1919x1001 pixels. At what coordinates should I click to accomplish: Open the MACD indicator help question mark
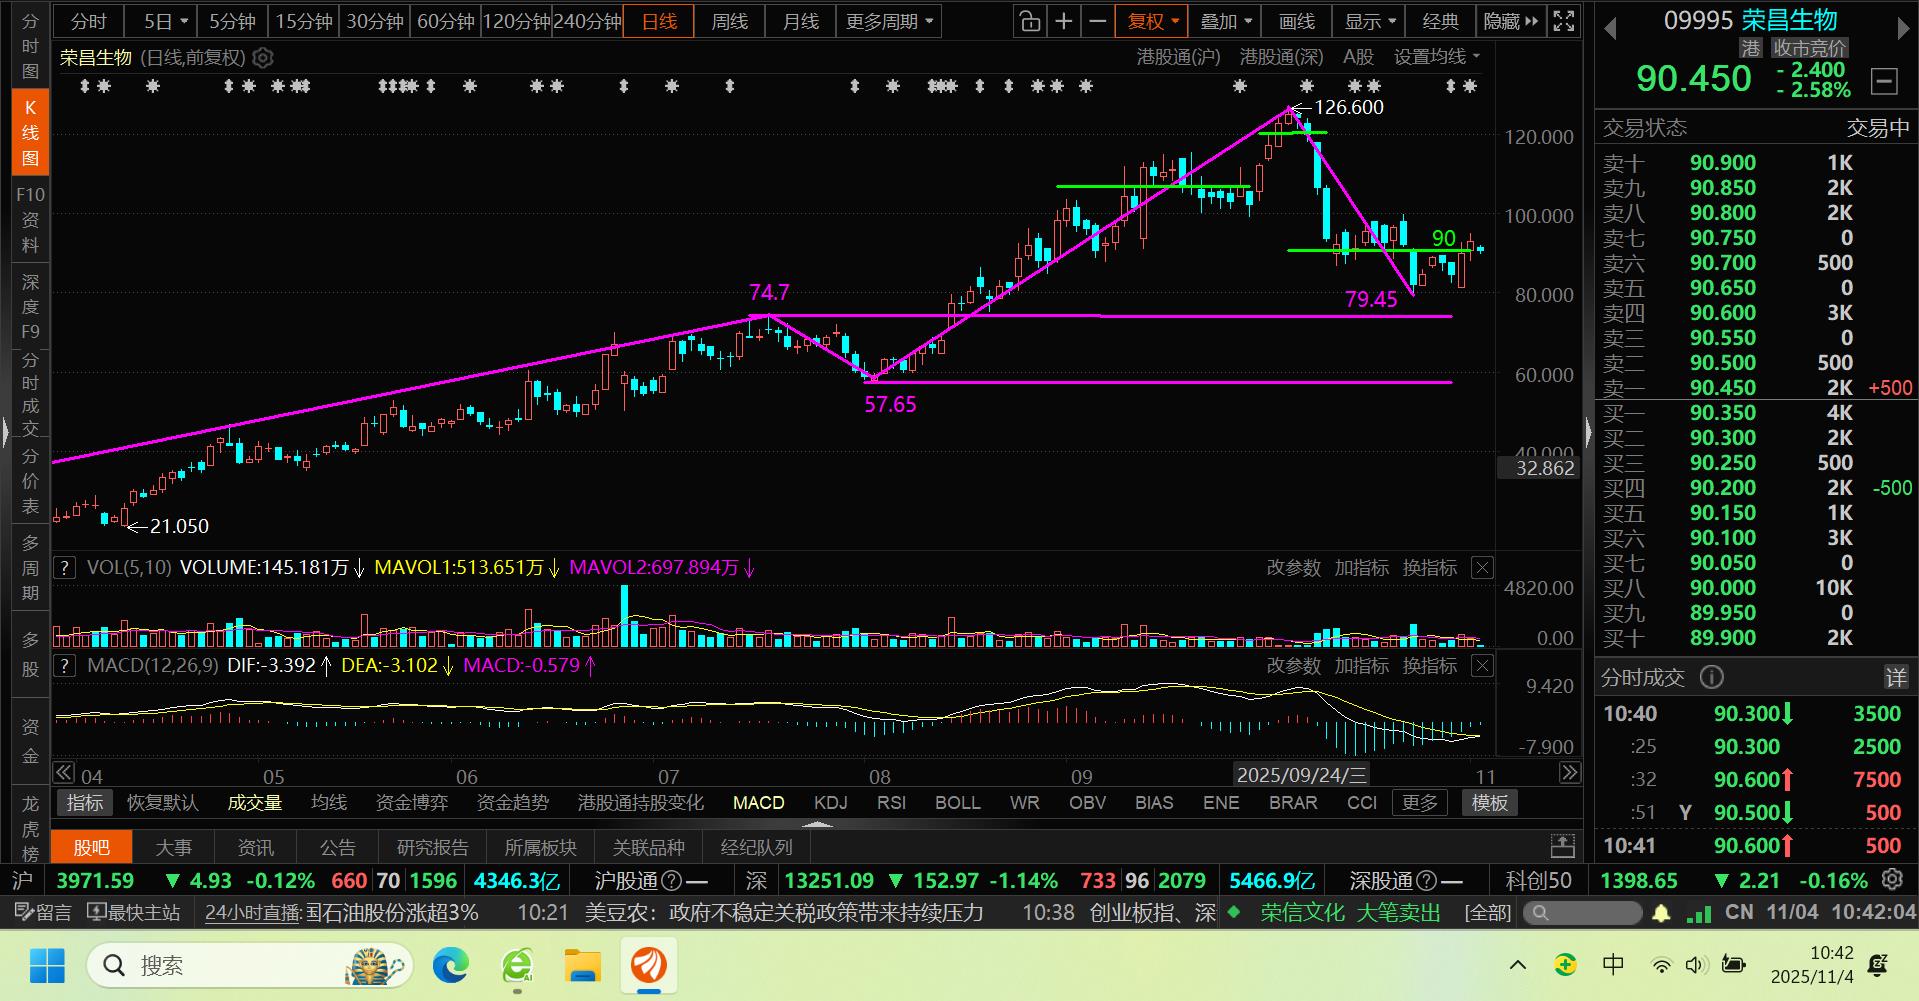65,666
